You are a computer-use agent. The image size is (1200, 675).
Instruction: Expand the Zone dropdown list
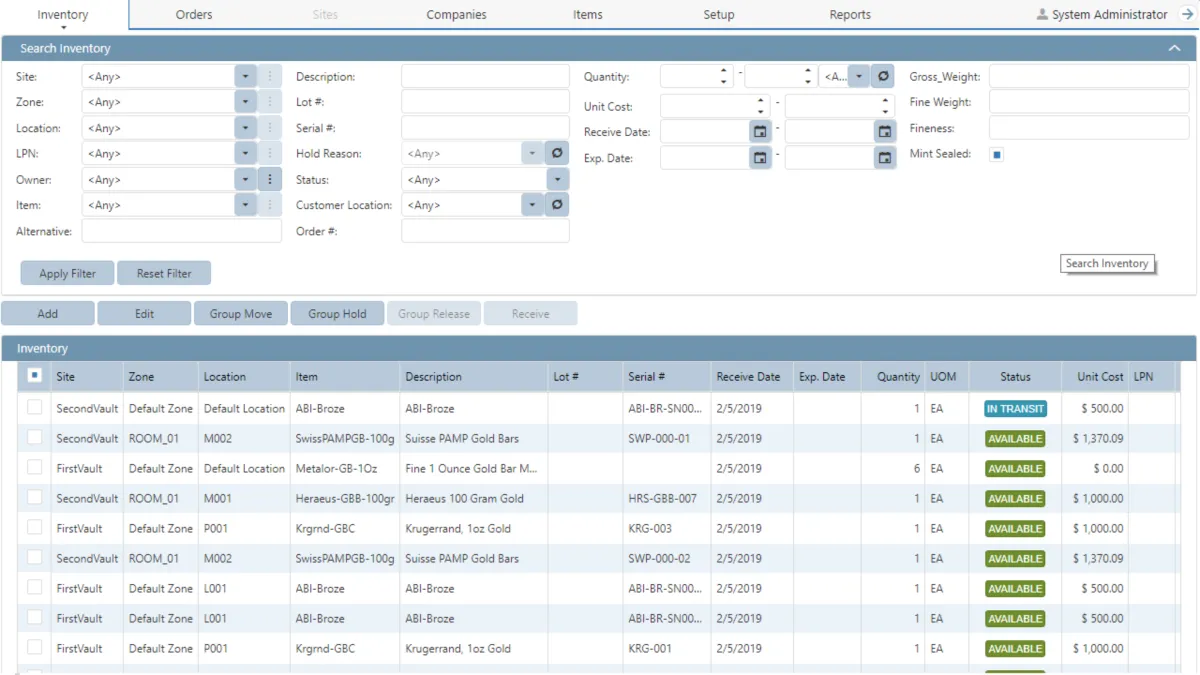tap(246, 102)
